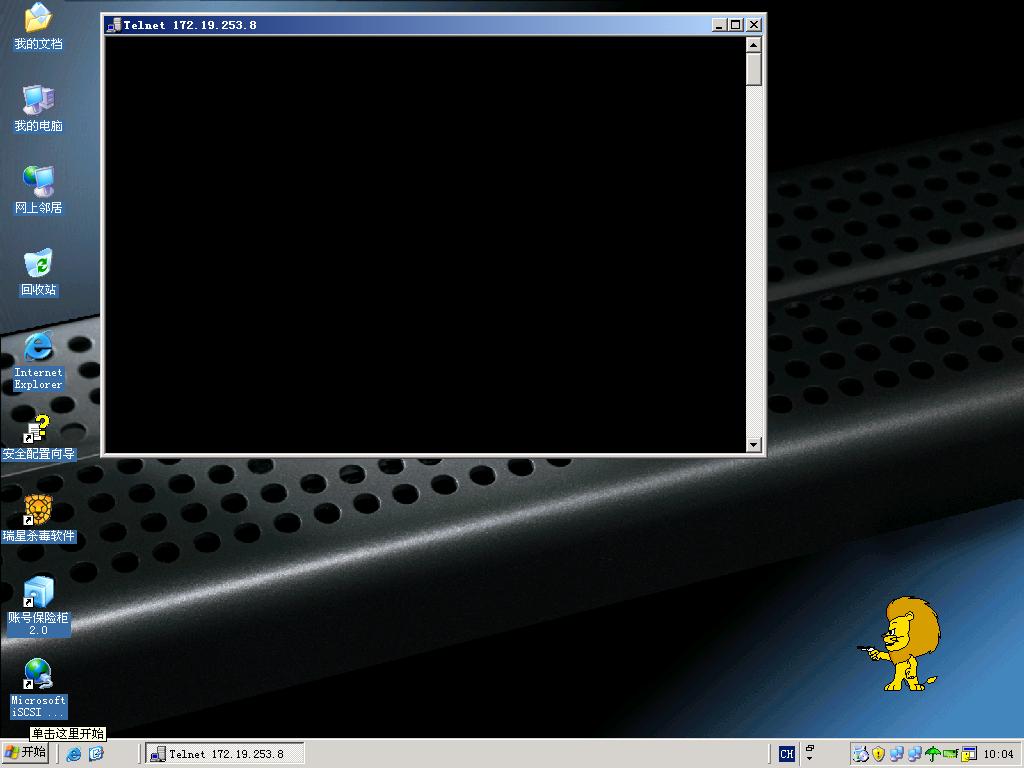Screen dimensions: 1024x768
Task: Click the second quick launch icon beside IE
Action: pos(96,754)
